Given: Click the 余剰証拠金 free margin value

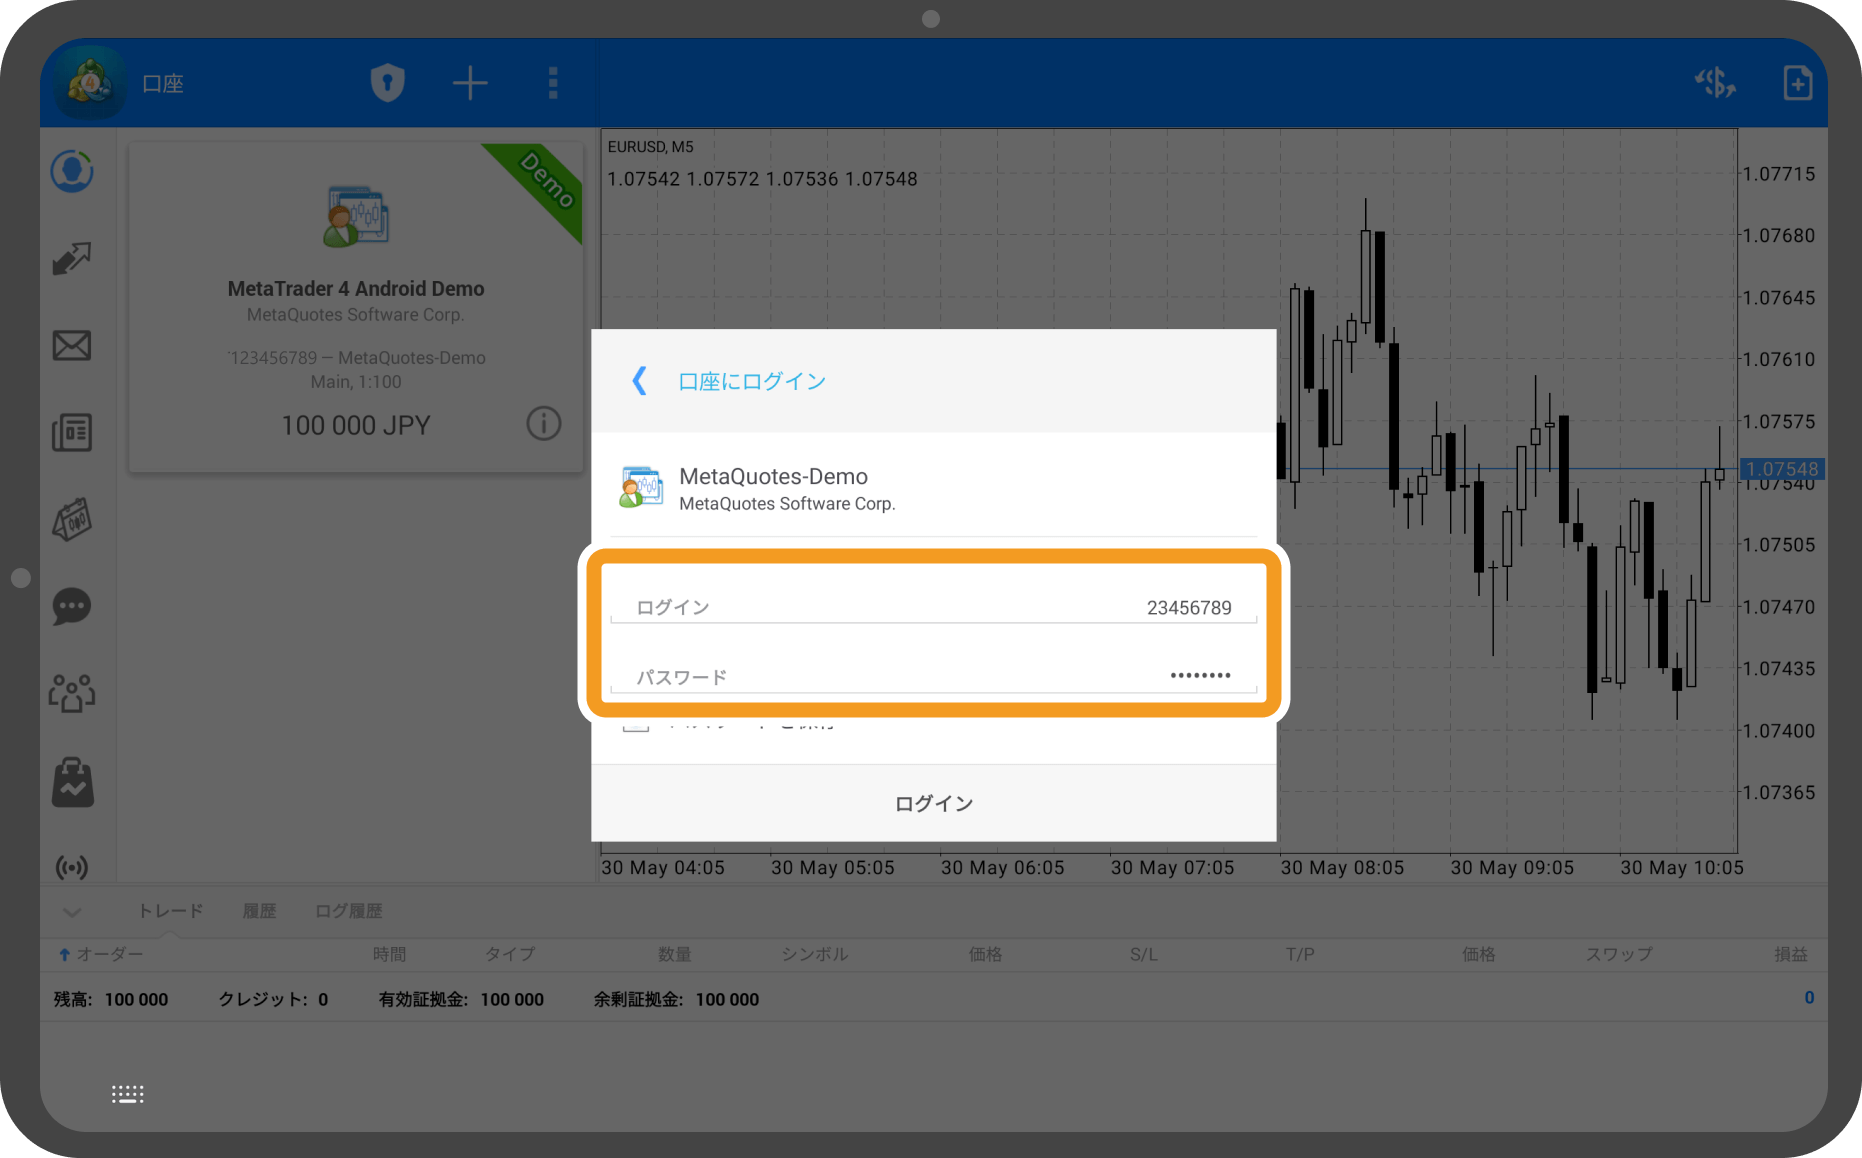Looking at the screenshot, I should pyautogui.click(x=727, y=999).
